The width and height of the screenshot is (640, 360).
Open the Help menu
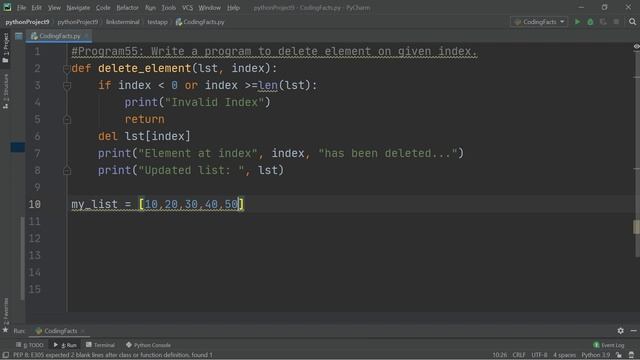(x=233, y=8)
